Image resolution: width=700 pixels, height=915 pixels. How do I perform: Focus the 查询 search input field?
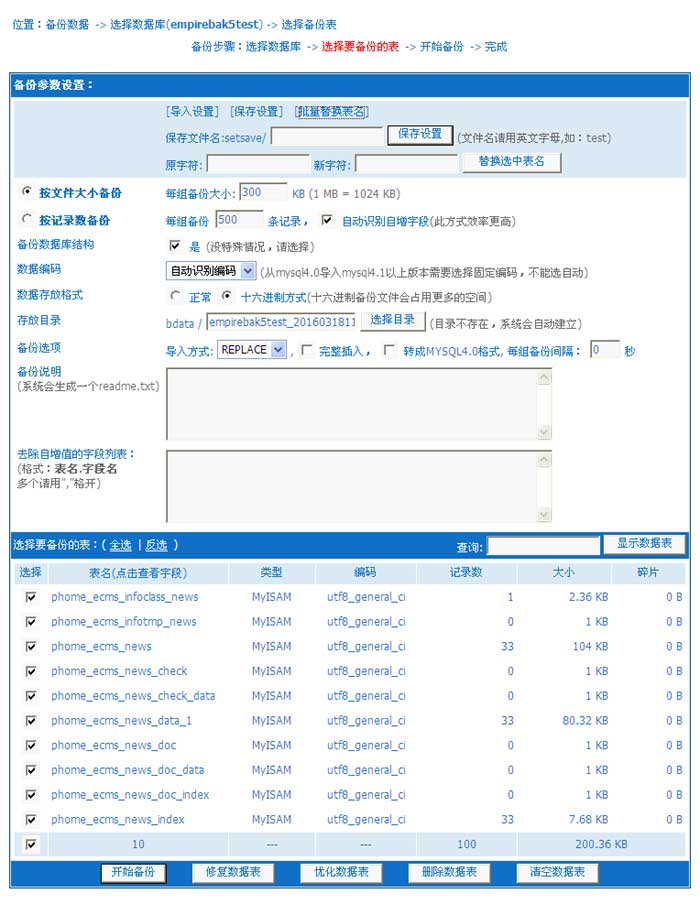pos(542,546)
